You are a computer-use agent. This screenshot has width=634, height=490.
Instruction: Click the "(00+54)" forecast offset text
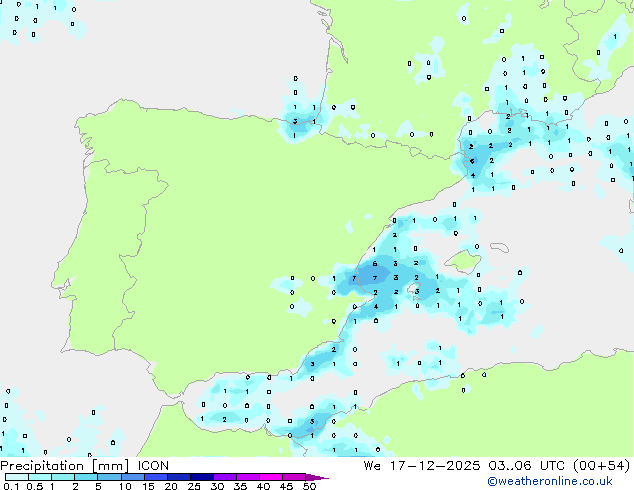click(602, 466)
